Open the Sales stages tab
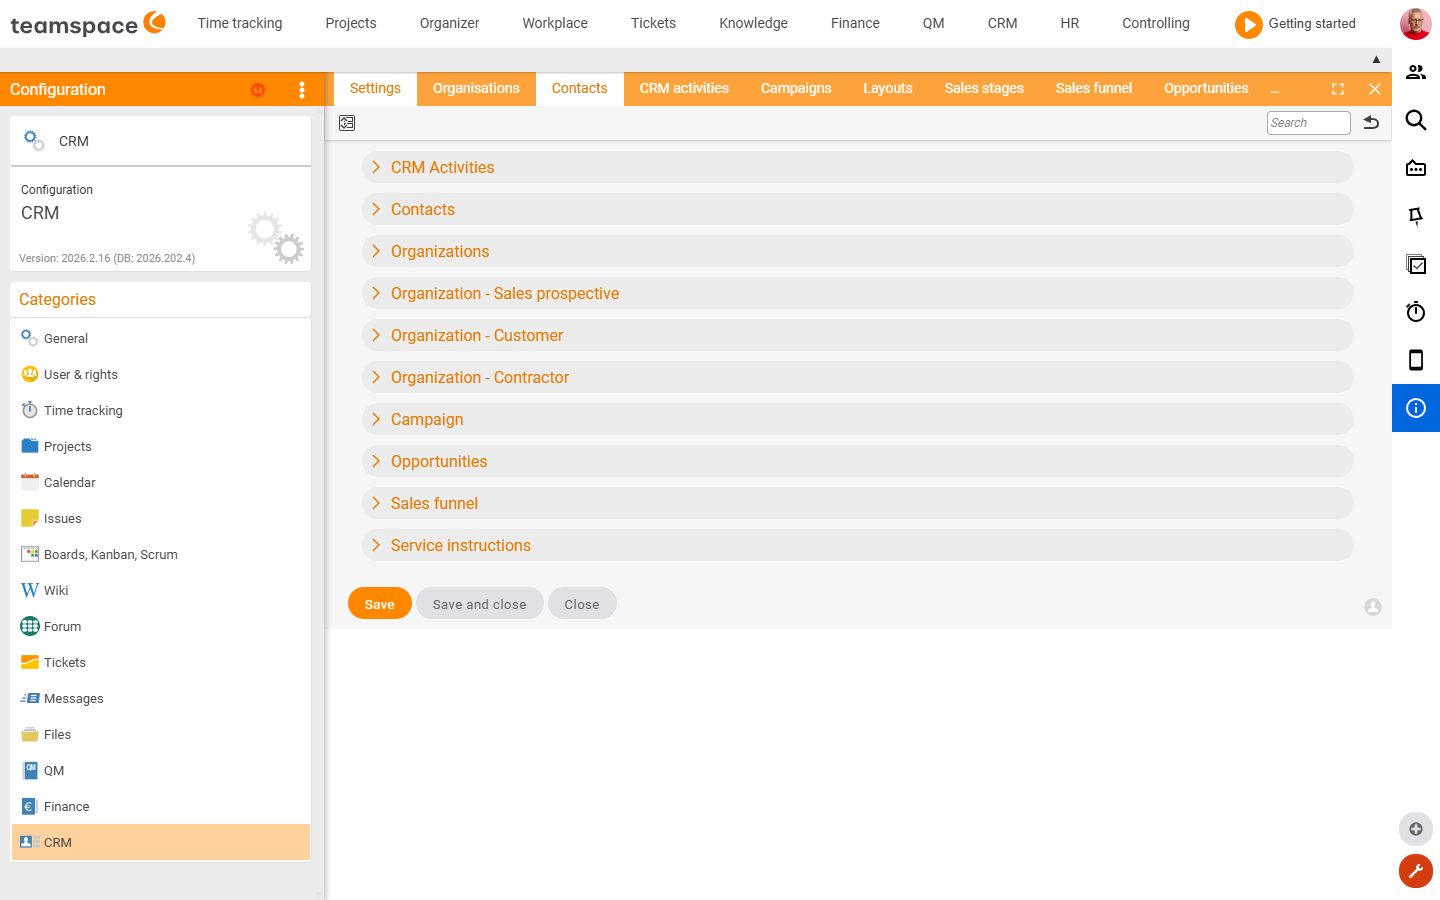 (984, 89)
